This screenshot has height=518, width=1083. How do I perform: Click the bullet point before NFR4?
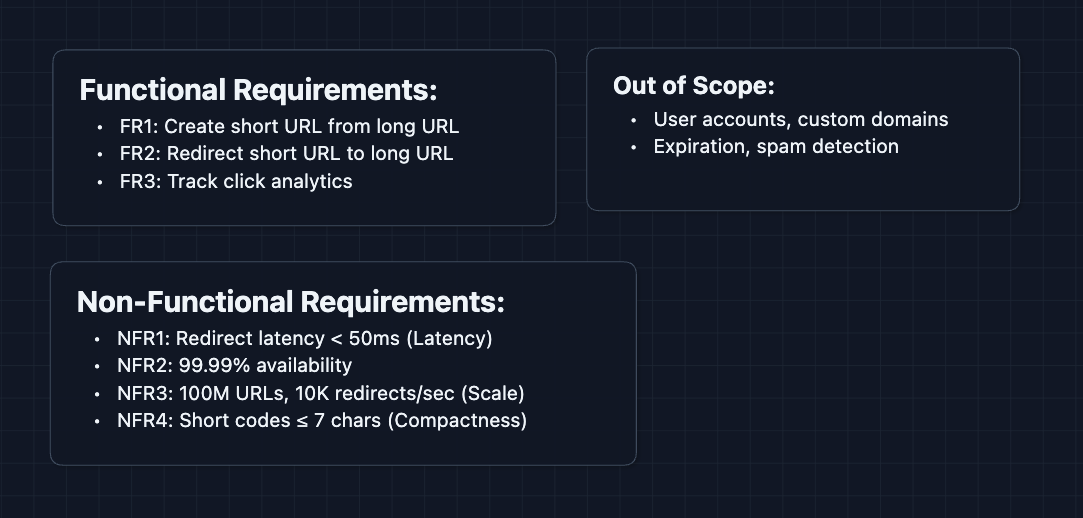click(x=96, y=421)
